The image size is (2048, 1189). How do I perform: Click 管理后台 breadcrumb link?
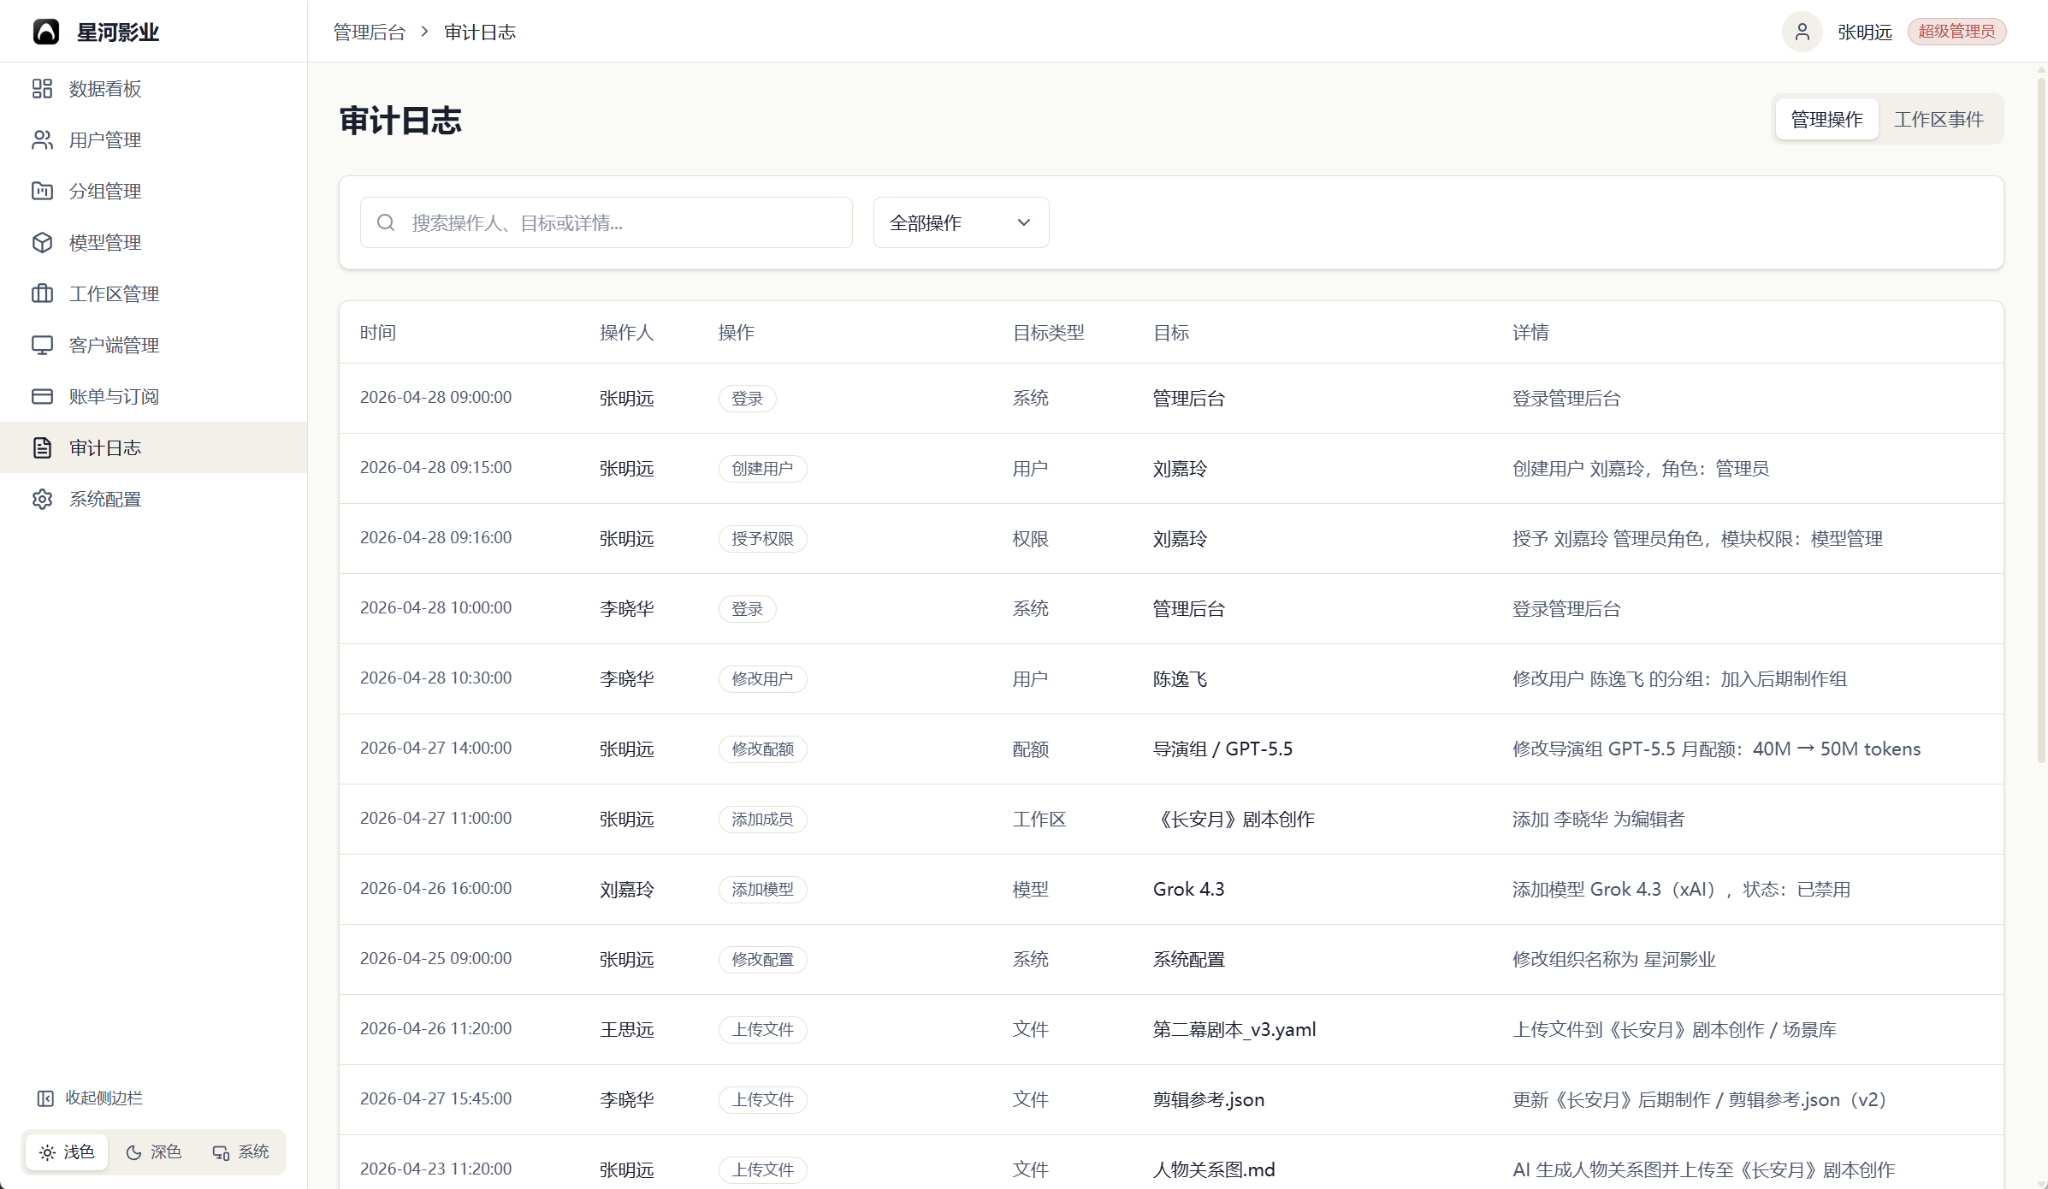pos(369,32)
